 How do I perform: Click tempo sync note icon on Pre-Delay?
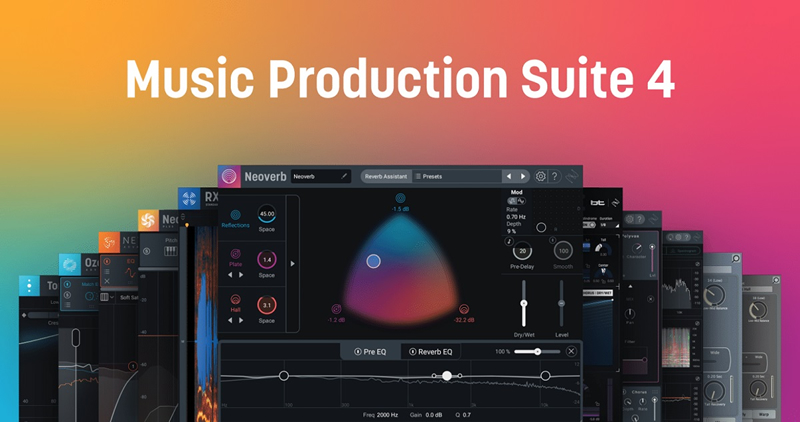click(509, 241)
